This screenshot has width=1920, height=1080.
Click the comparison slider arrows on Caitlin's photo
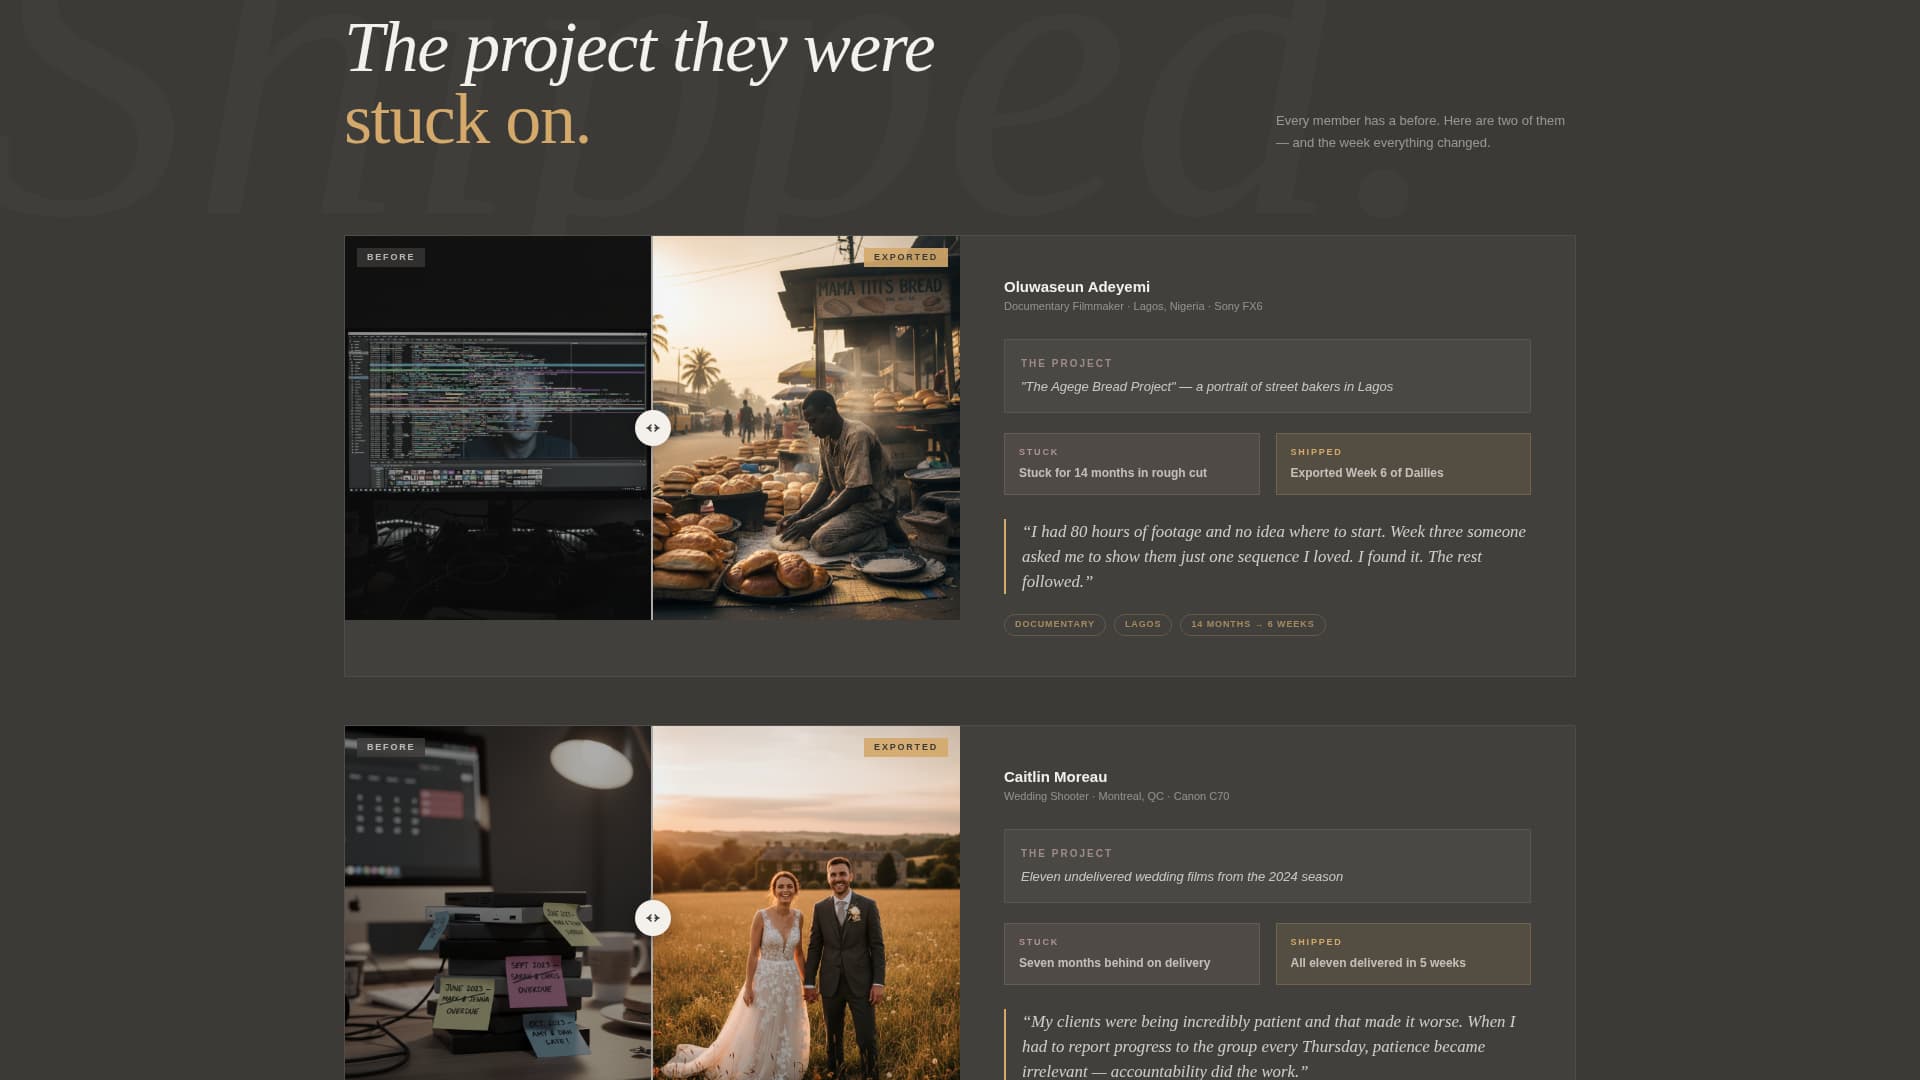pyautogui.click(x=652, y=917)
